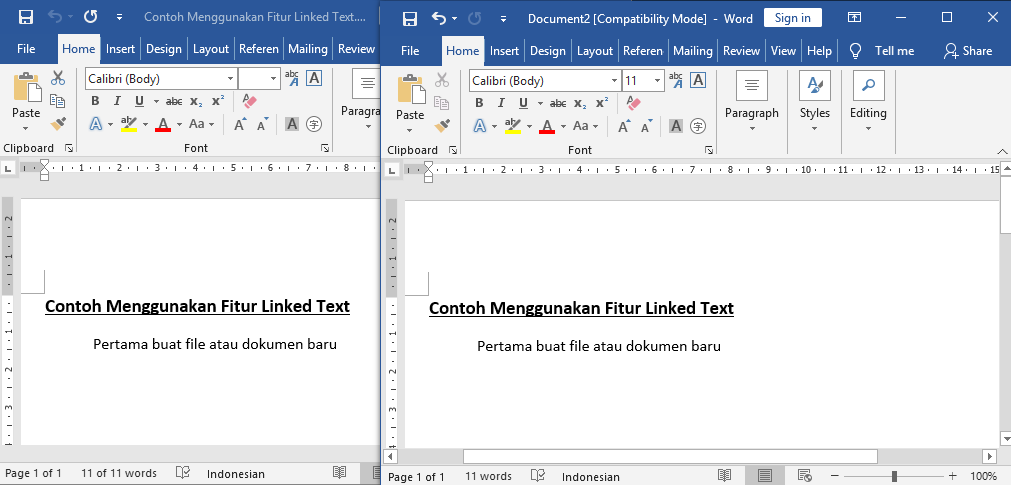Click Phonetic Guide icon in Document2 window
This screenshot has width=1011, height=485.
676,80
